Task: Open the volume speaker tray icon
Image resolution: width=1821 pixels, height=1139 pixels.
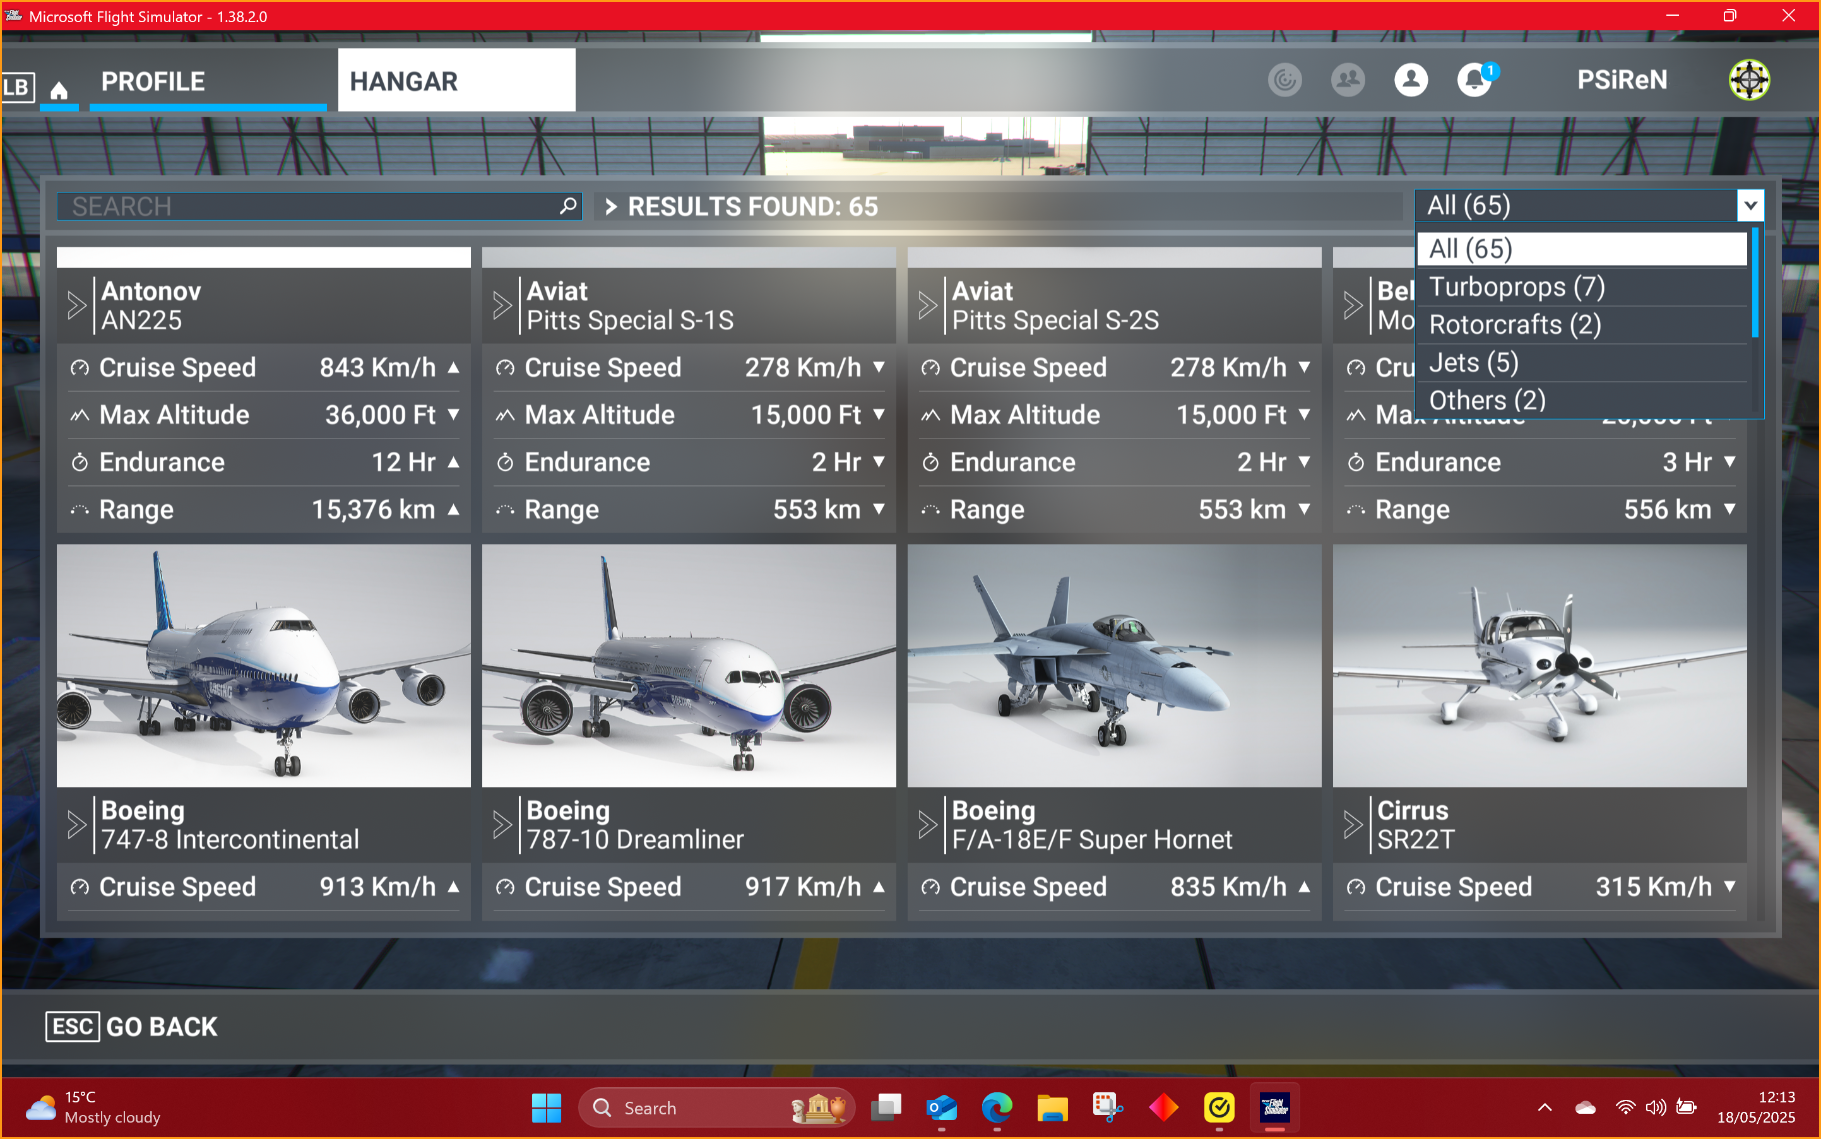Action: click(x=1656, y=1108)
